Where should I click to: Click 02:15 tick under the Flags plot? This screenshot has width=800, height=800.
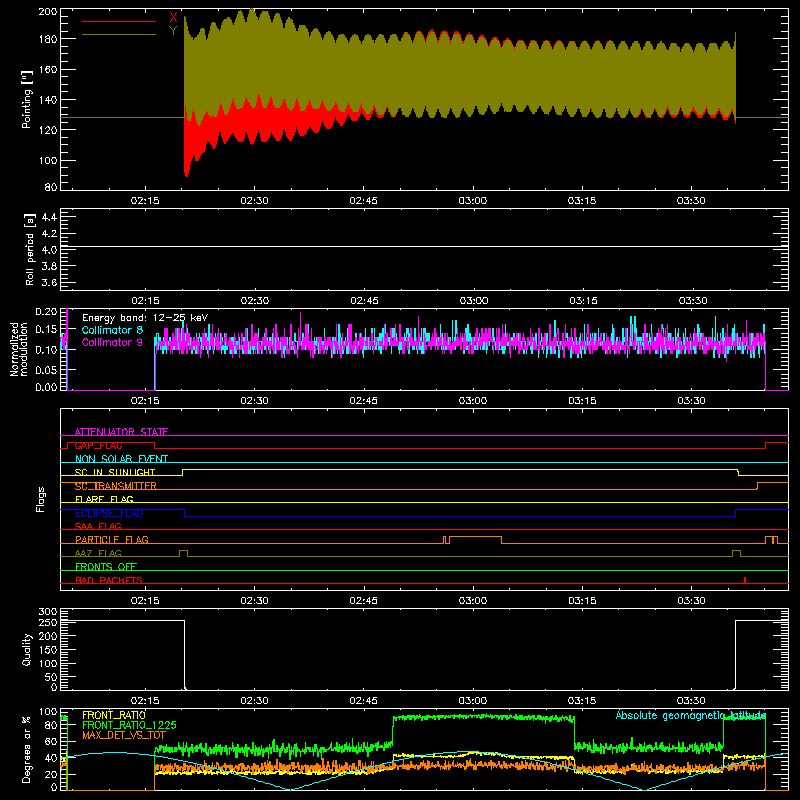coord(145,601)
